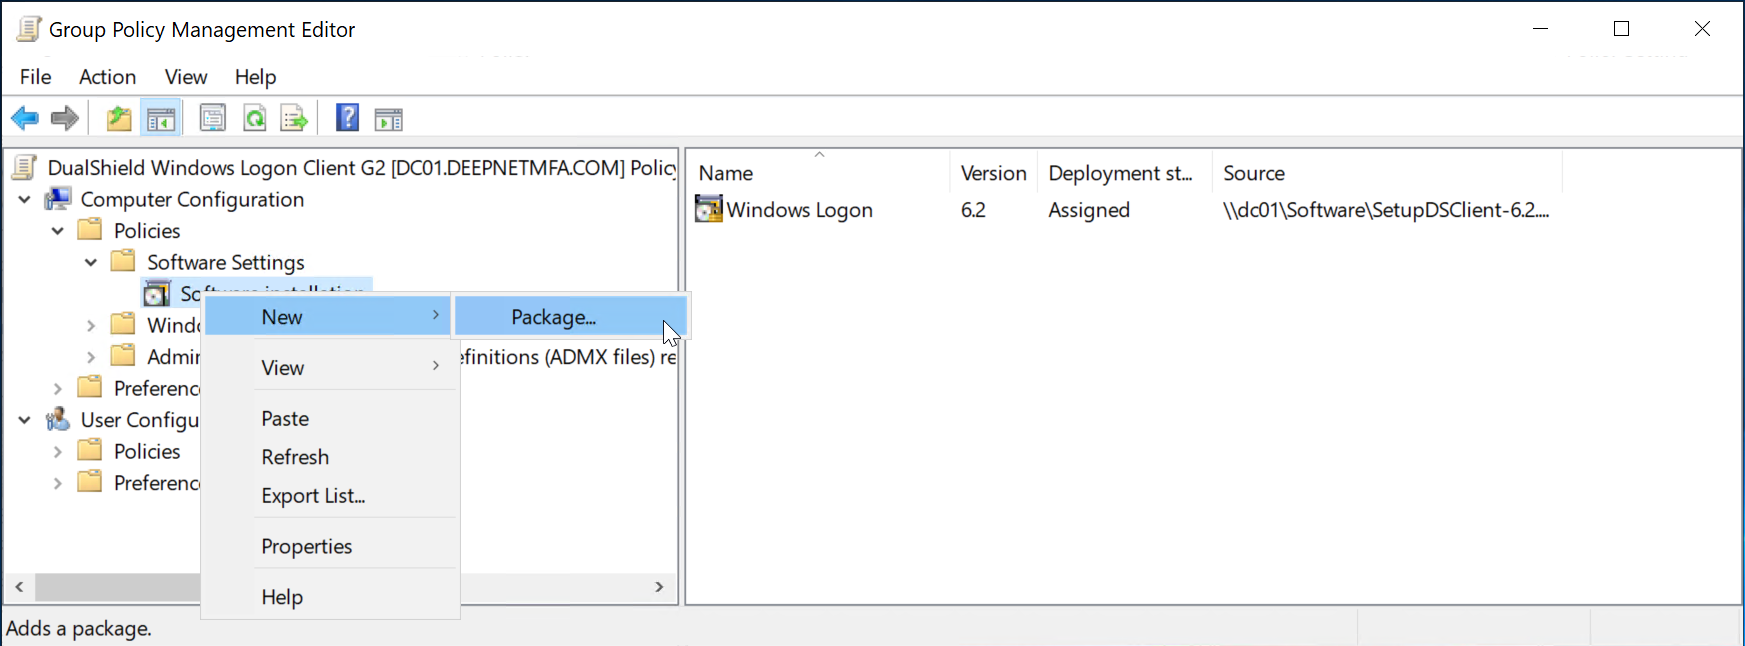The image size is (1745, 646).
Task: Select Export List... in the context menu
Action: pyautogui.click(x=313, y=496)
